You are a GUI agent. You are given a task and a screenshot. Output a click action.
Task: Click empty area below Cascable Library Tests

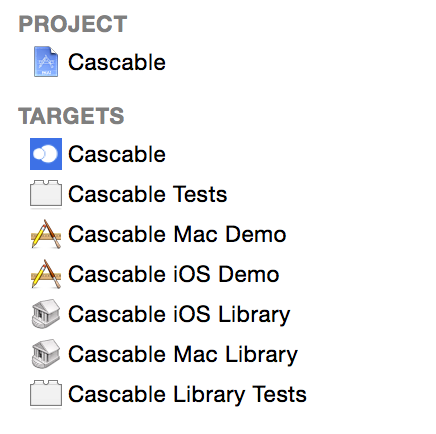coord(217,423)
